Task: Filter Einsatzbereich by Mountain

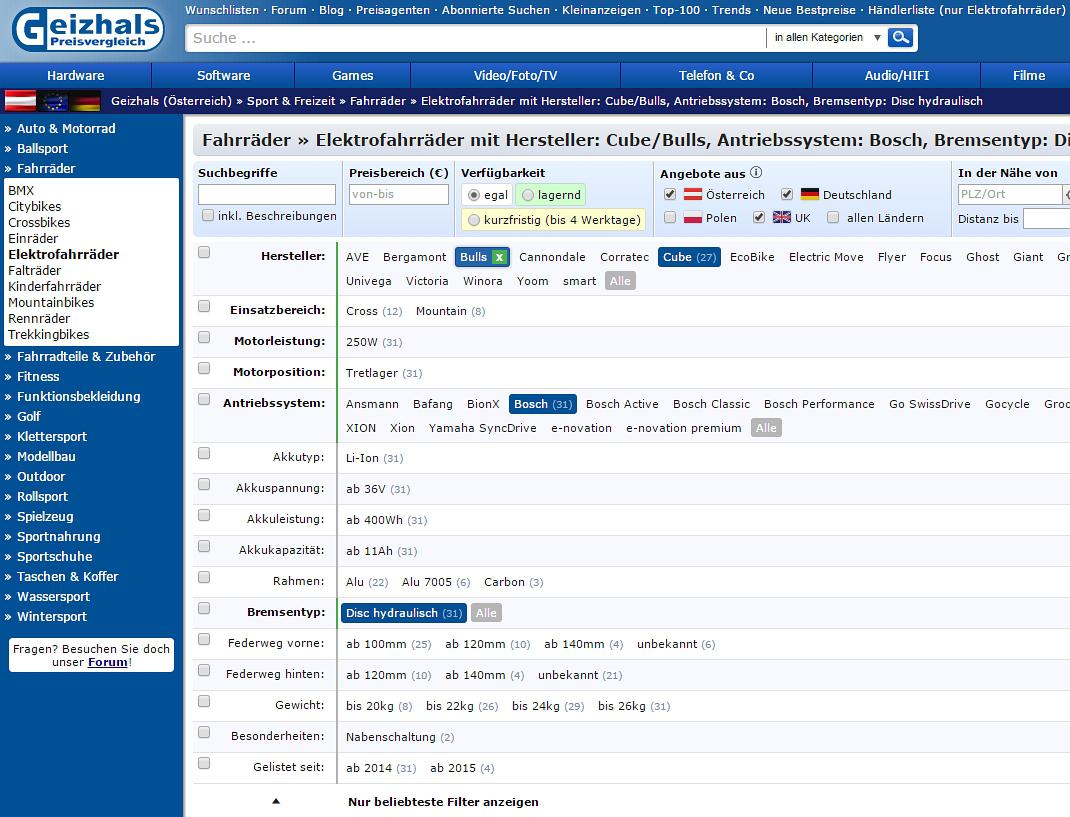Action: (450, 311)
